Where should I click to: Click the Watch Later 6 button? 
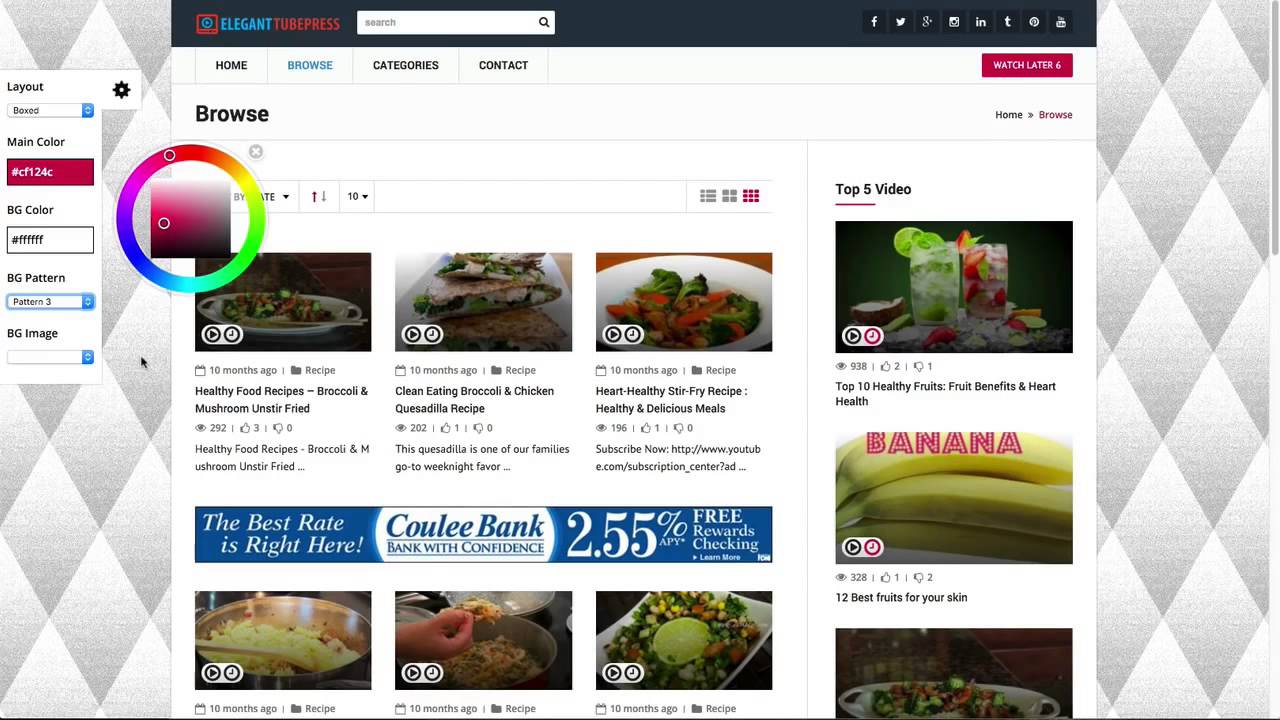[1027, 65]
